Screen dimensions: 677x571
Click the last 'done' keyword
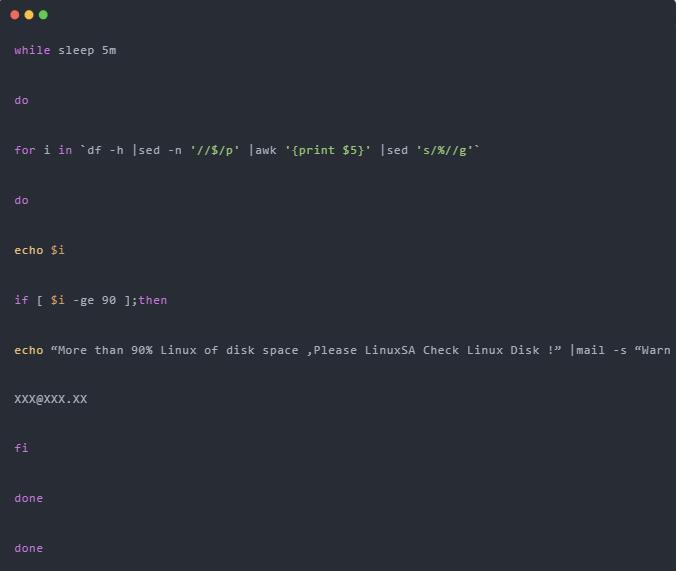[28, 548]
